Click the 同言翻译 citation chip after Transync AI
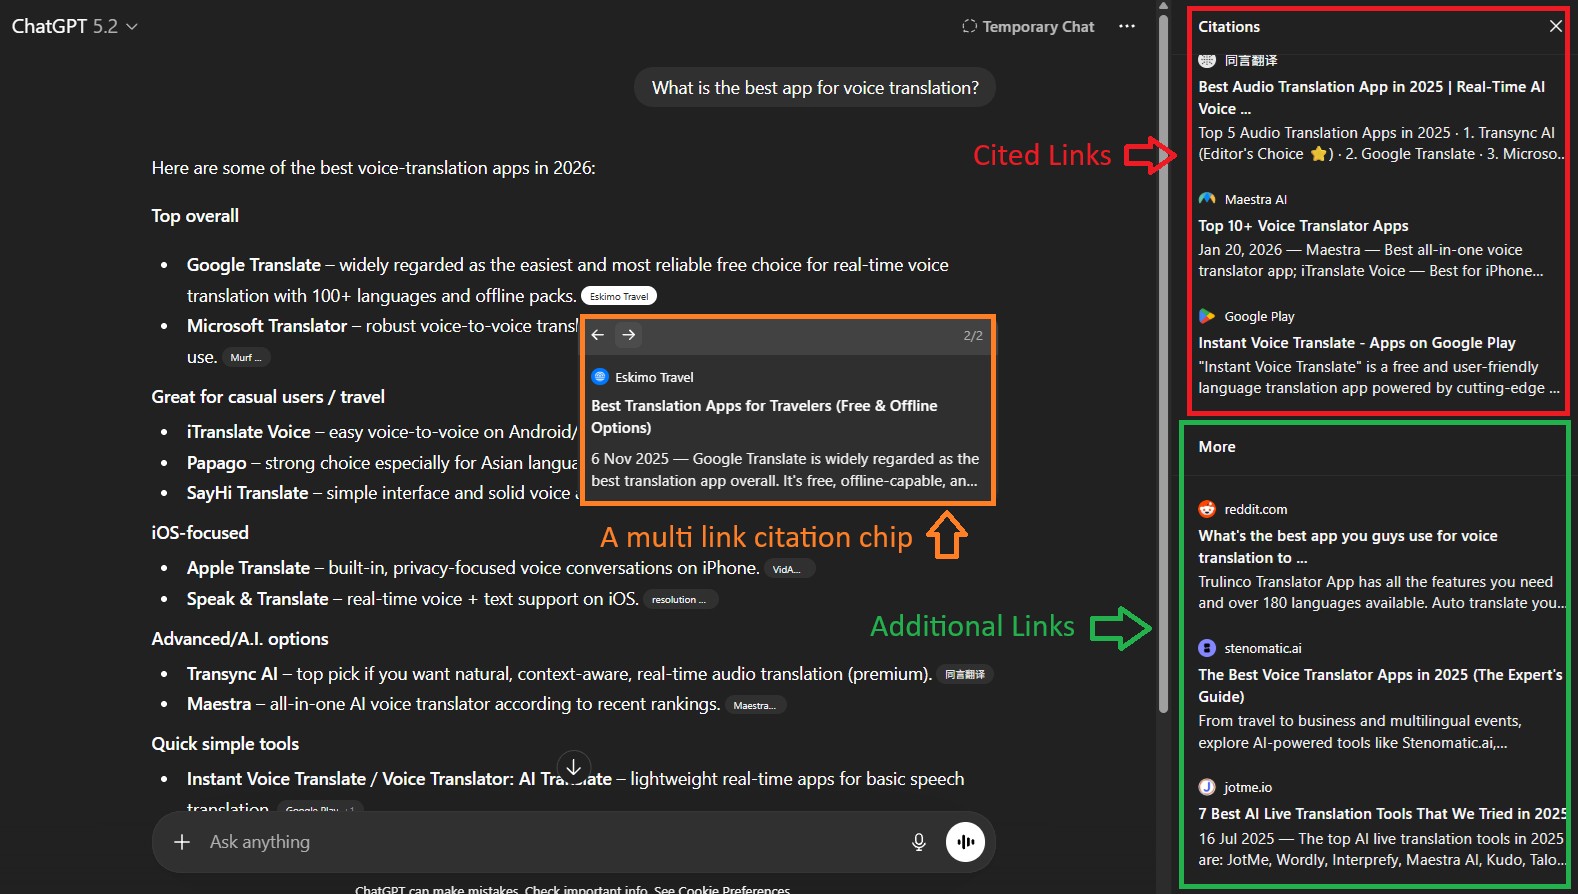 [965, 675]
